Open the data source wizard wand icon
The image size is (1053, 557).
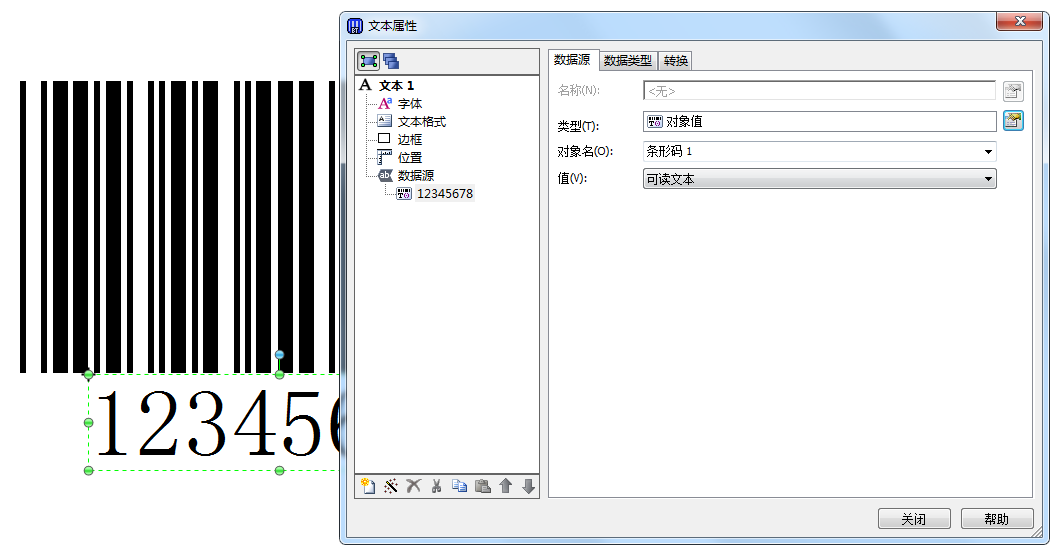pyautogui.click(x=391, y=486)
